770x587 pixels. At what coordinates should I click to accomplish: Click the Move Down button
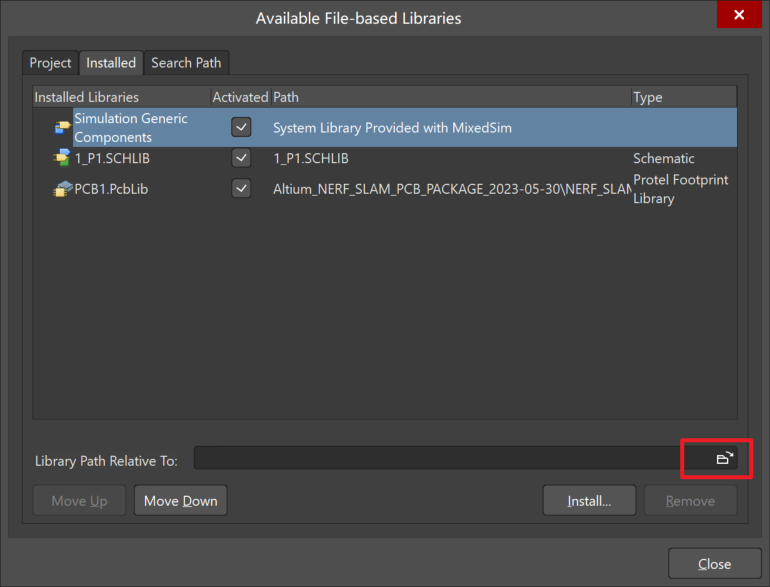point(180,501)
